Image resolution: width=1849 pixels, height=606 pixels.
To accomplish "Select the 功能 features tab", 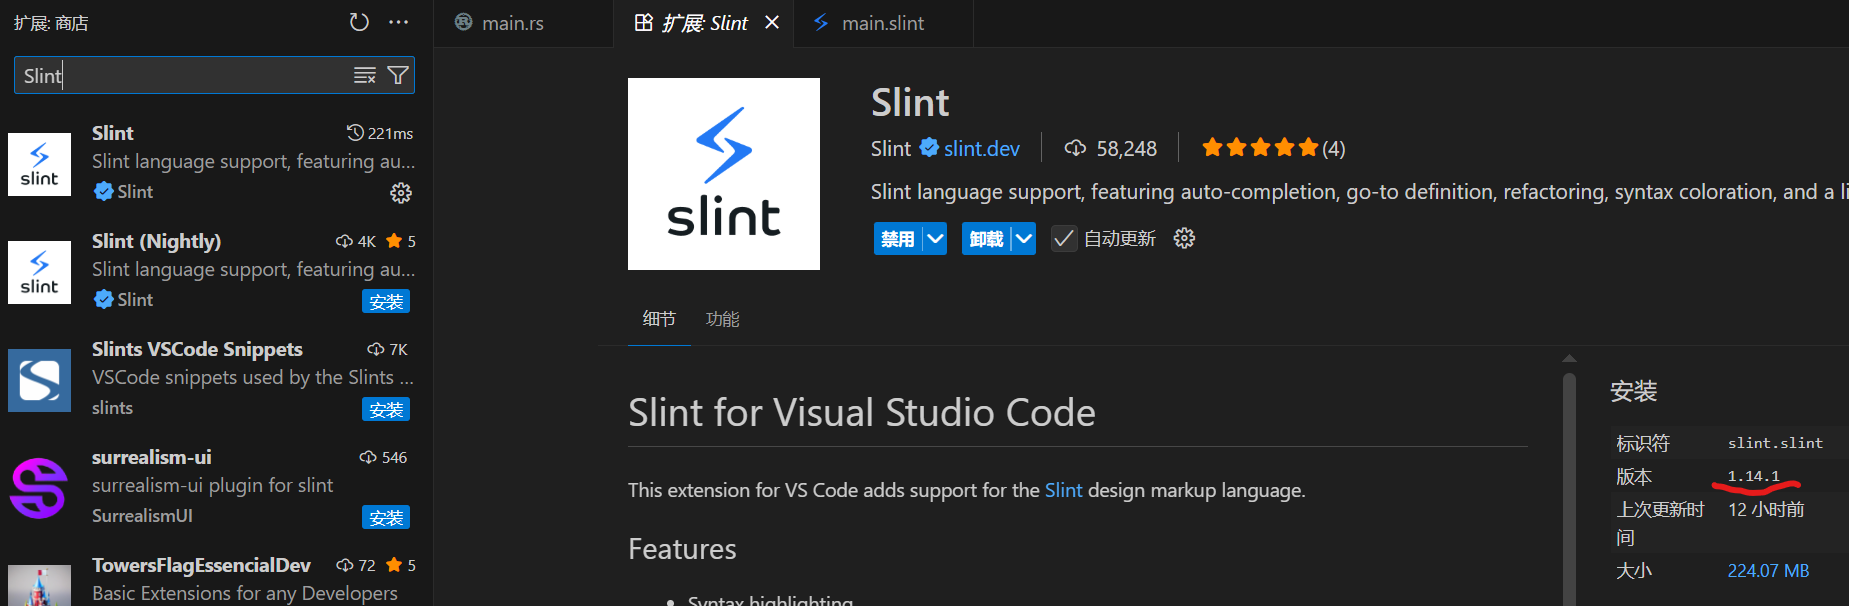I will click(723, 319).
